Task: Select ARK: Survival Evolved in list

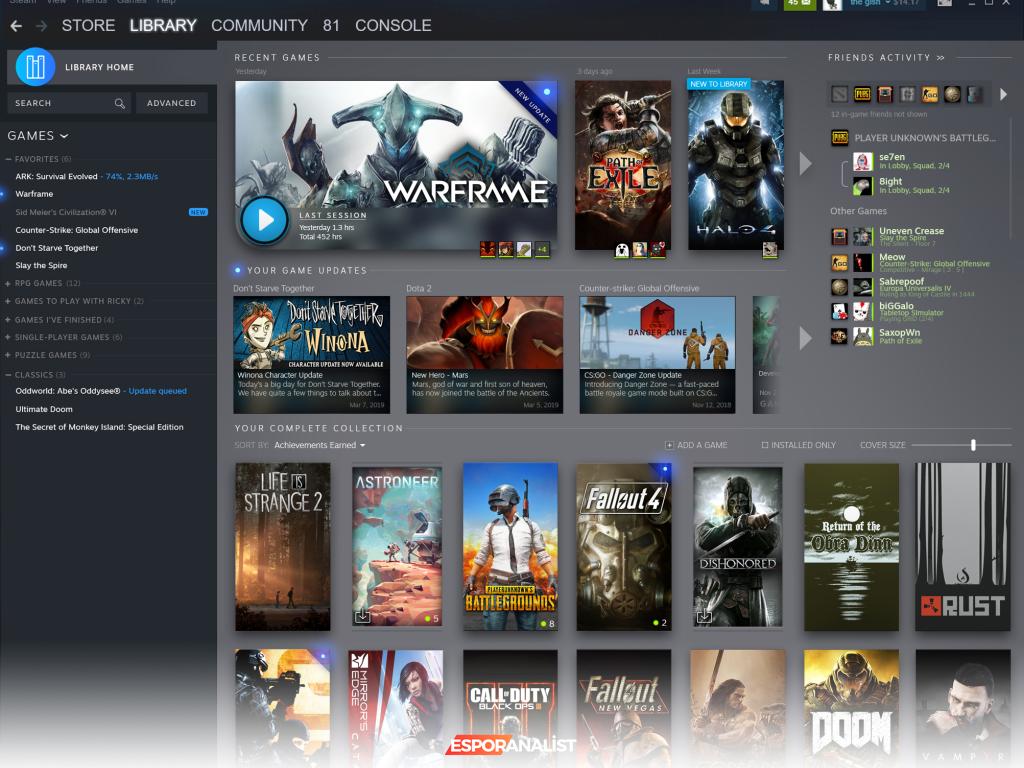Action: tap(56, 176)
